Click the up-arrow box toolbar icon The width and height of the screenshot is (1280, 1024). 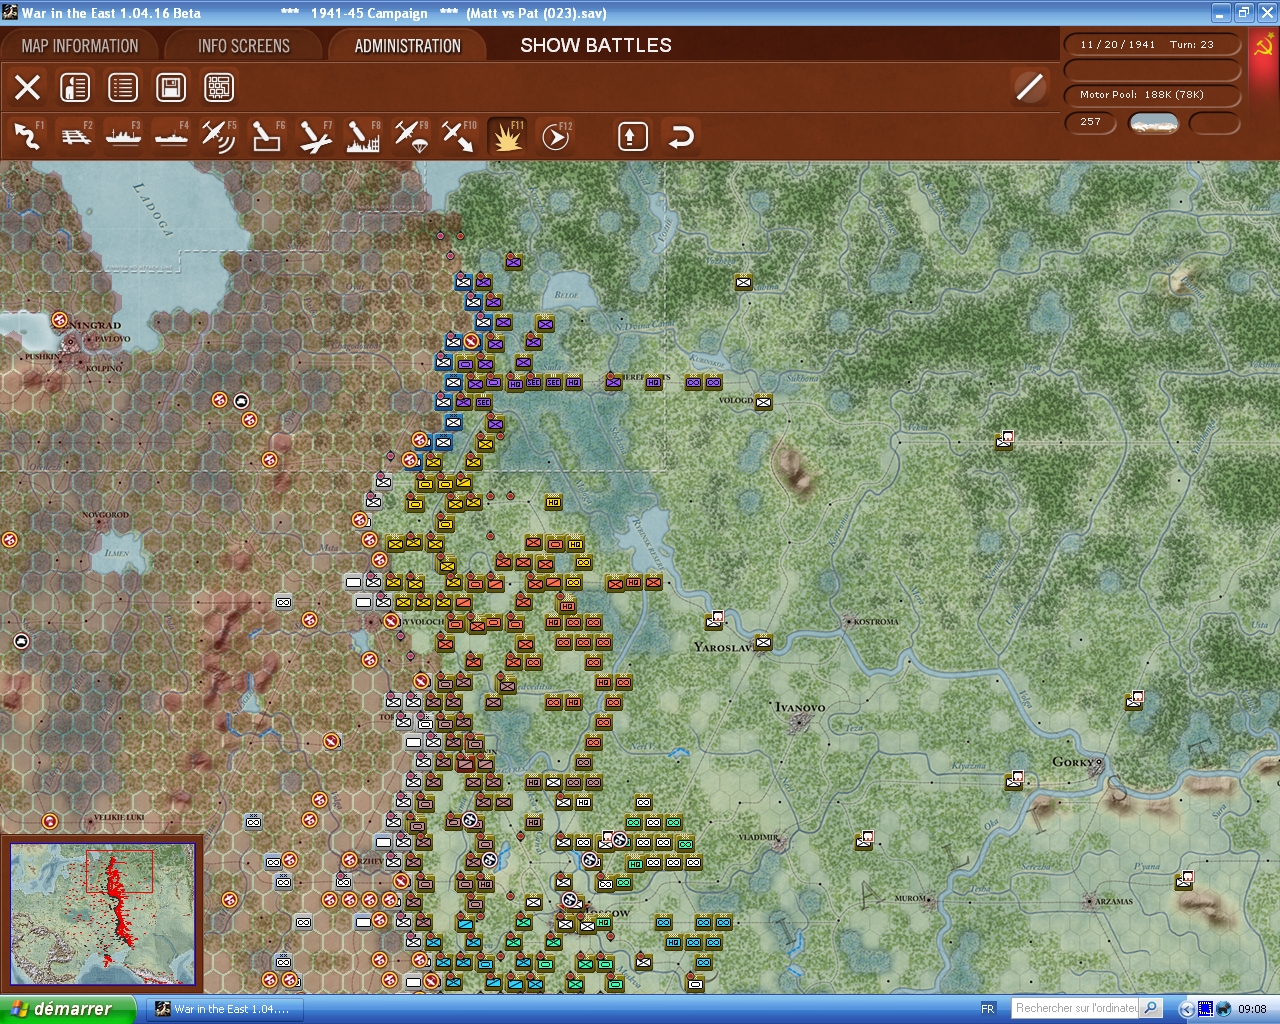632,136
